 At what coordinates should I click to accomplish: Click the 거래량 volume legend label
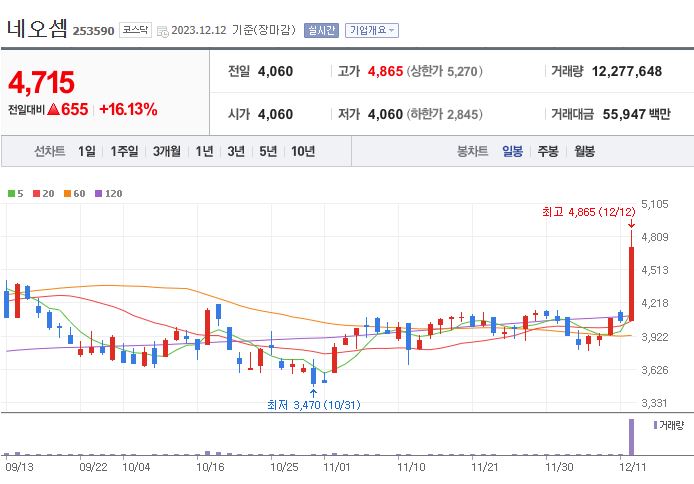tap(671, 425)
